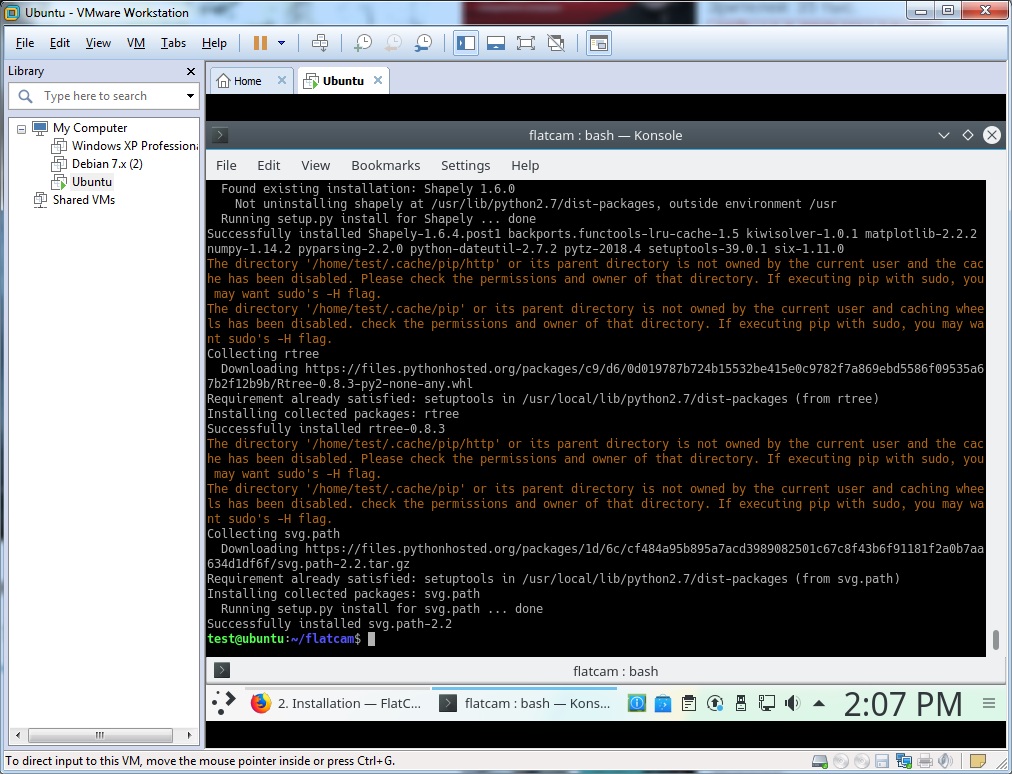Click VMware sound card status icon

click(x=946, y=761)
